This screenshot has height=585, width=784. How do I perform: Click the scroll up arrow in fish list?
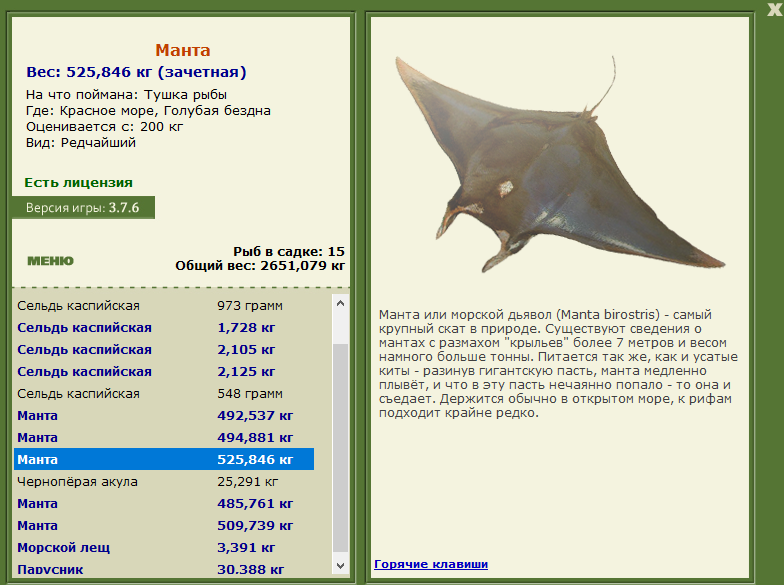[x=340, y=304]
